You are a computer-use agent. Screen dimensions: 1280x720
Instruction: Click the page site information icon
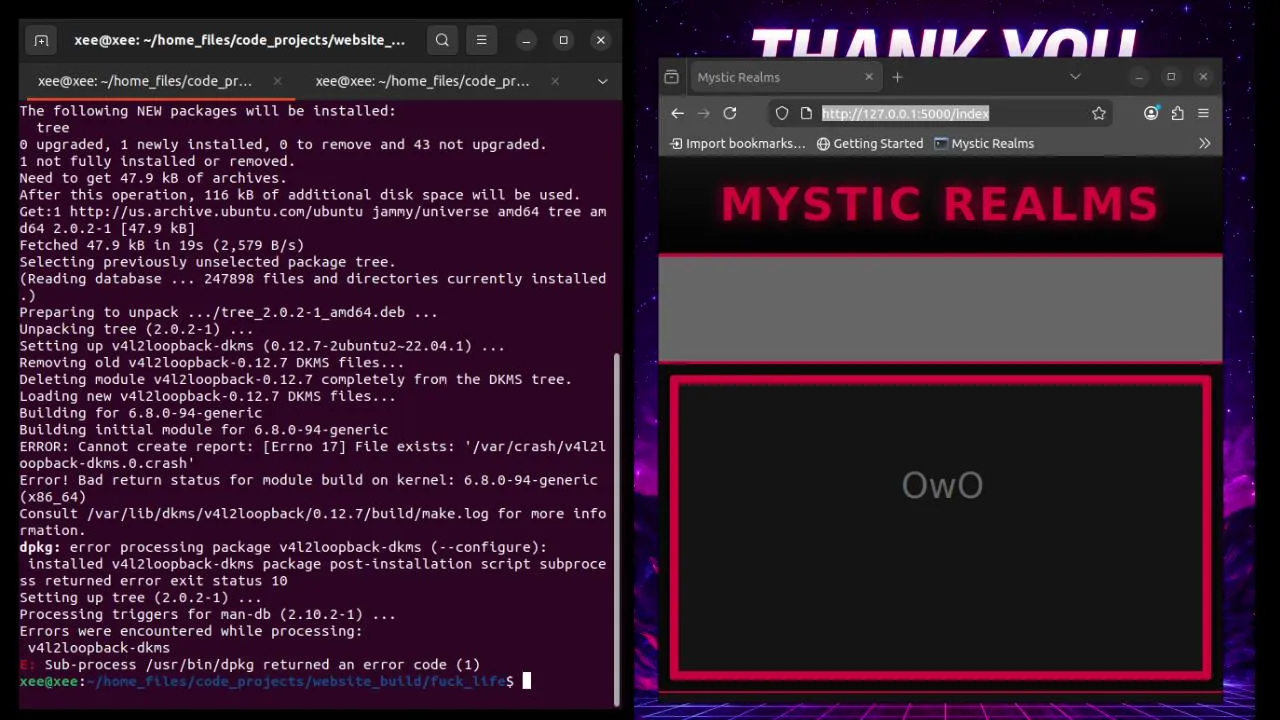click(x=806, y=113)
